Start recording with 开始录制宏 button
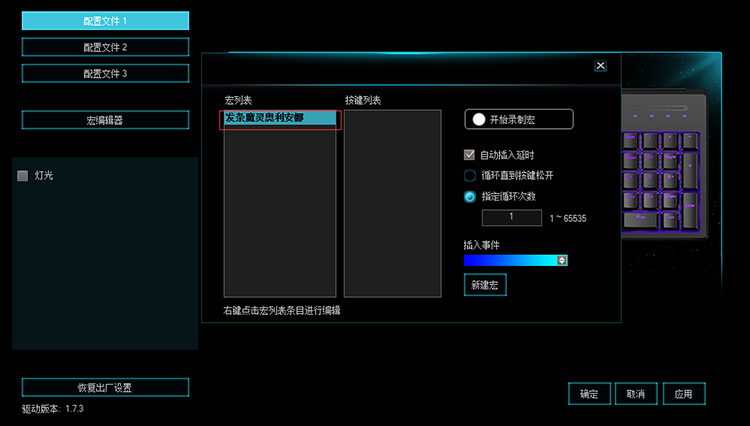Viewport: 750px width, 426px height. click(x=519, y=120)
